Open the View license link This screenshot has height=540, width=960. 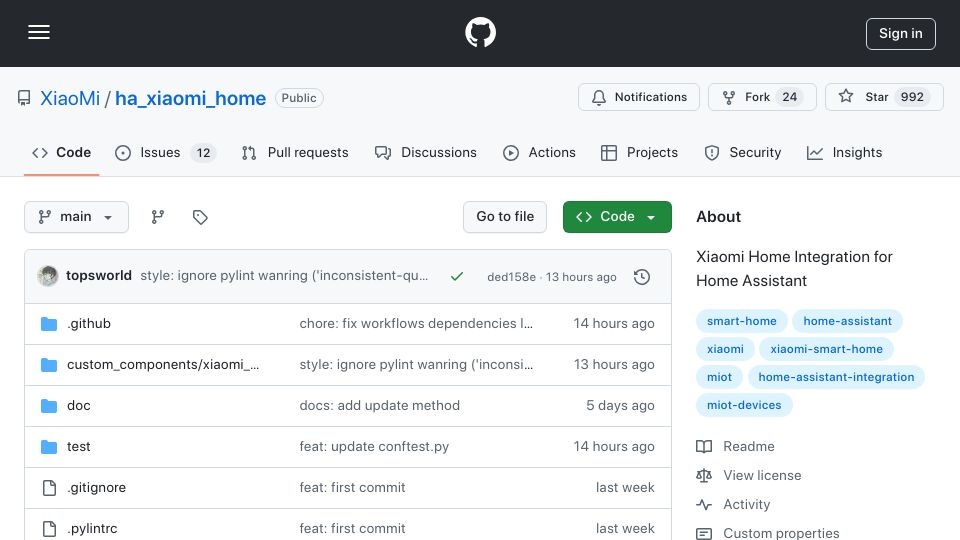(x=749, y=475)
